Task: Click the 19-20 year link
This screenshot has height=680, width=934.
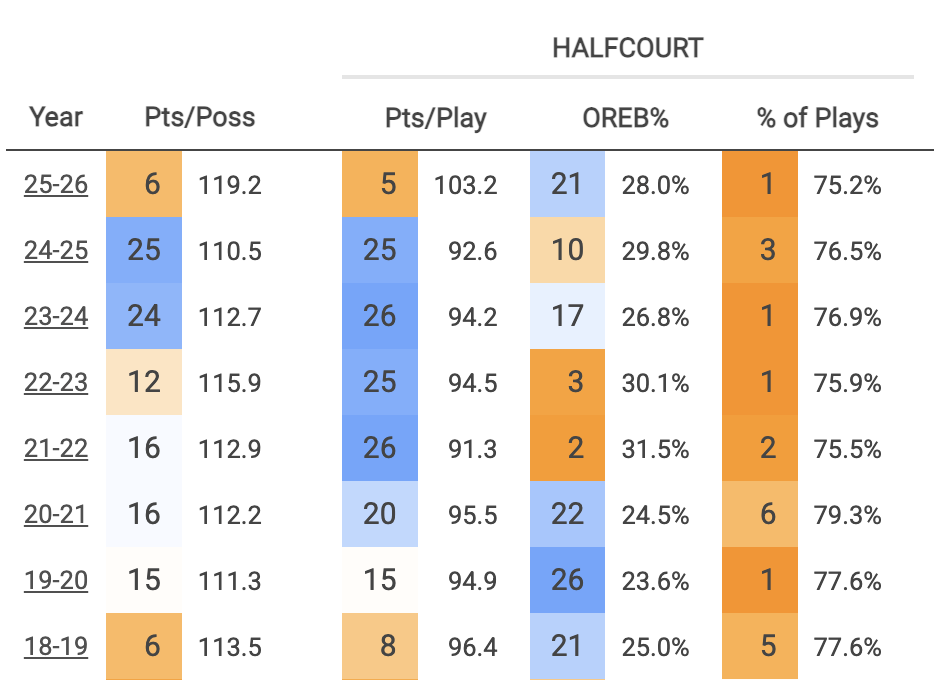Action: pos(56,580)
